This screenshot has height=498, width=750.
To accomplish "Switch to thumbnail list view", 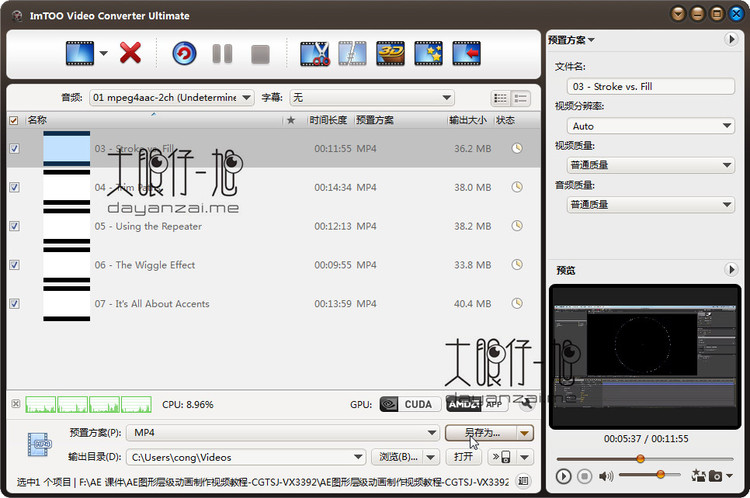I will coord(501,99).
